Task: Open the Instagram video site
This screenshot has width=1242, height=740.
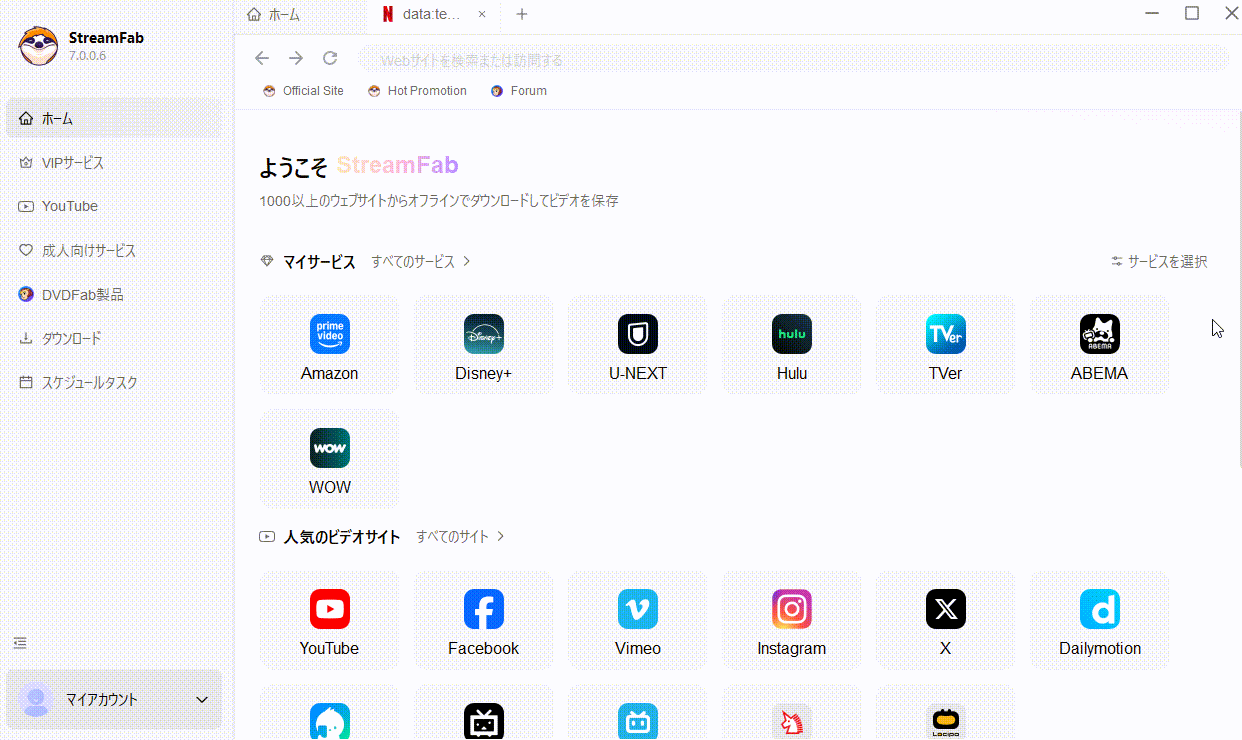Action: (791, 620)
